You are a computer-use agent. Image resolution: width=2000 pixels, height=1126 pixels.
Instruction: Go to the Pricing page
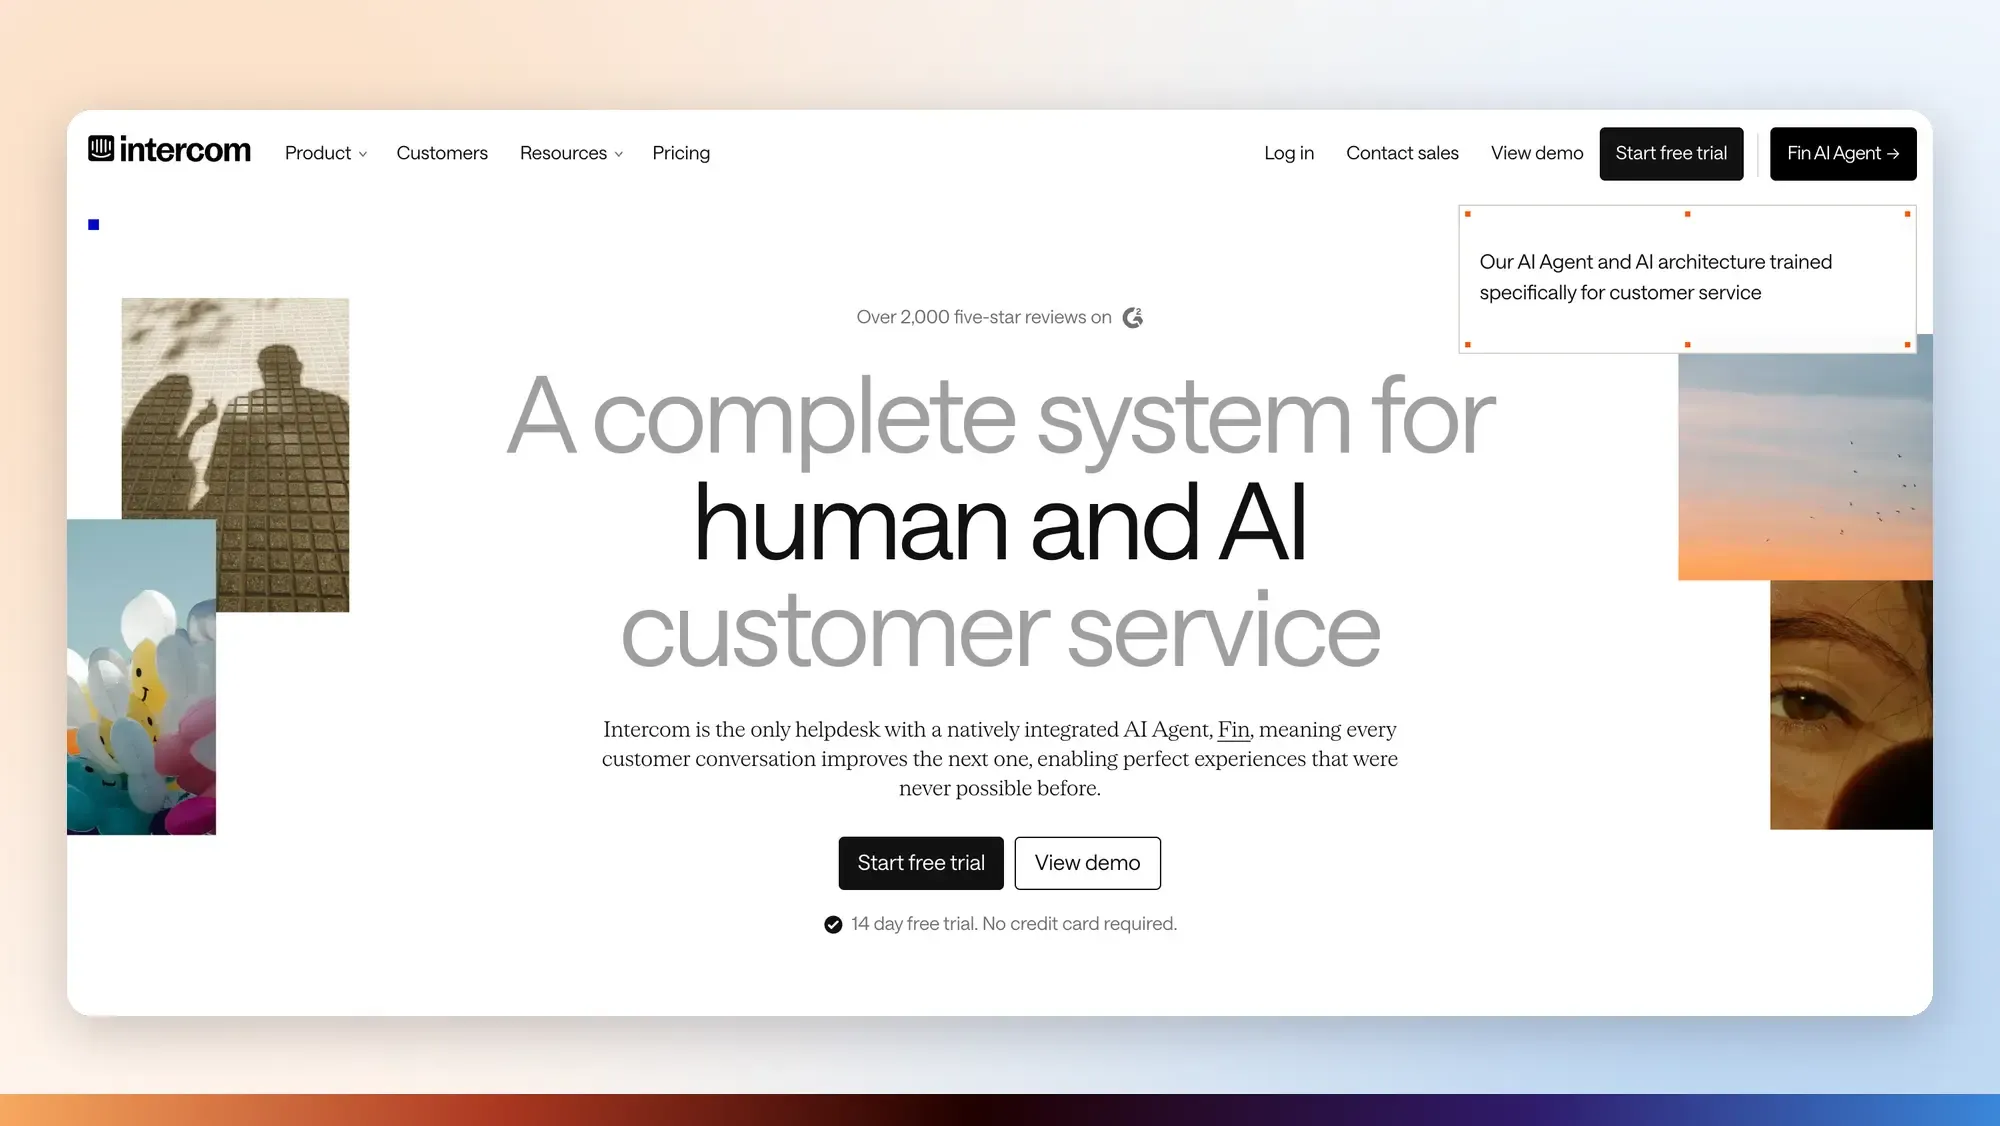tap(681, 153)
